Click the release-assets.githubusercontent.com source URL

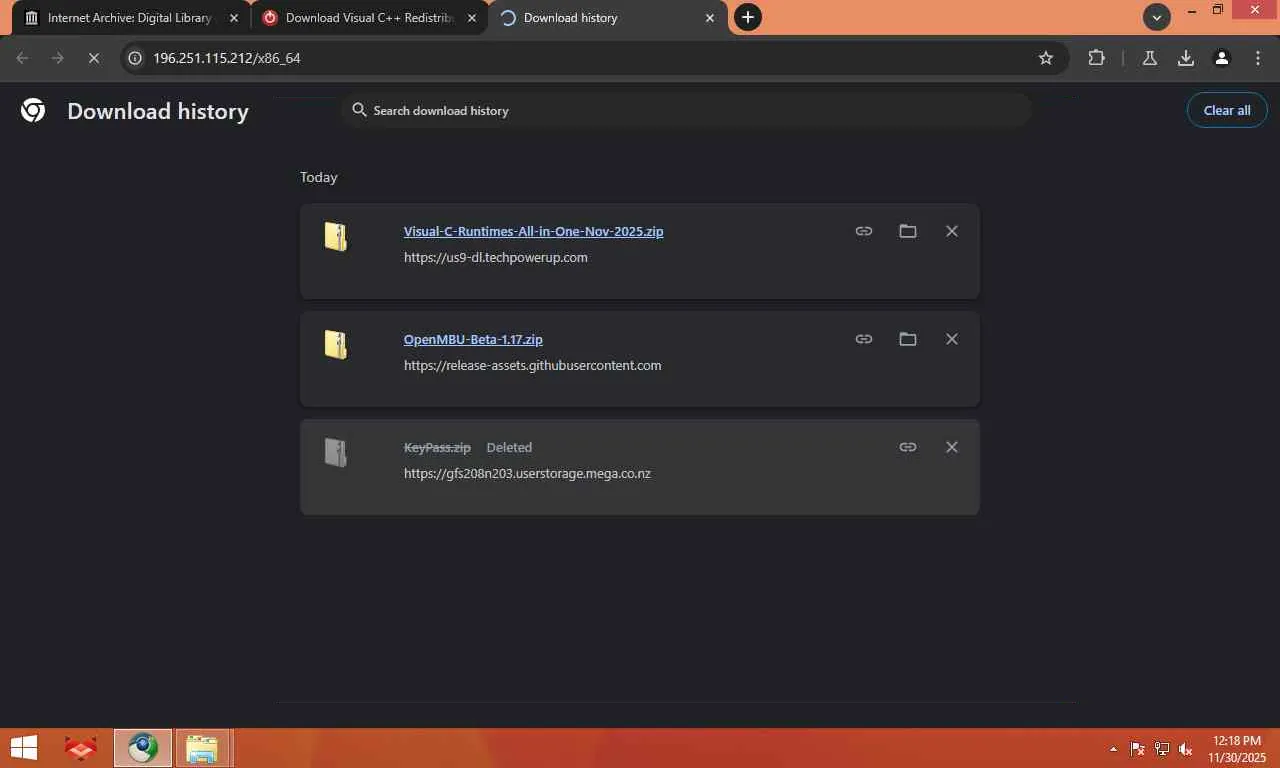(x=533, y=365)
